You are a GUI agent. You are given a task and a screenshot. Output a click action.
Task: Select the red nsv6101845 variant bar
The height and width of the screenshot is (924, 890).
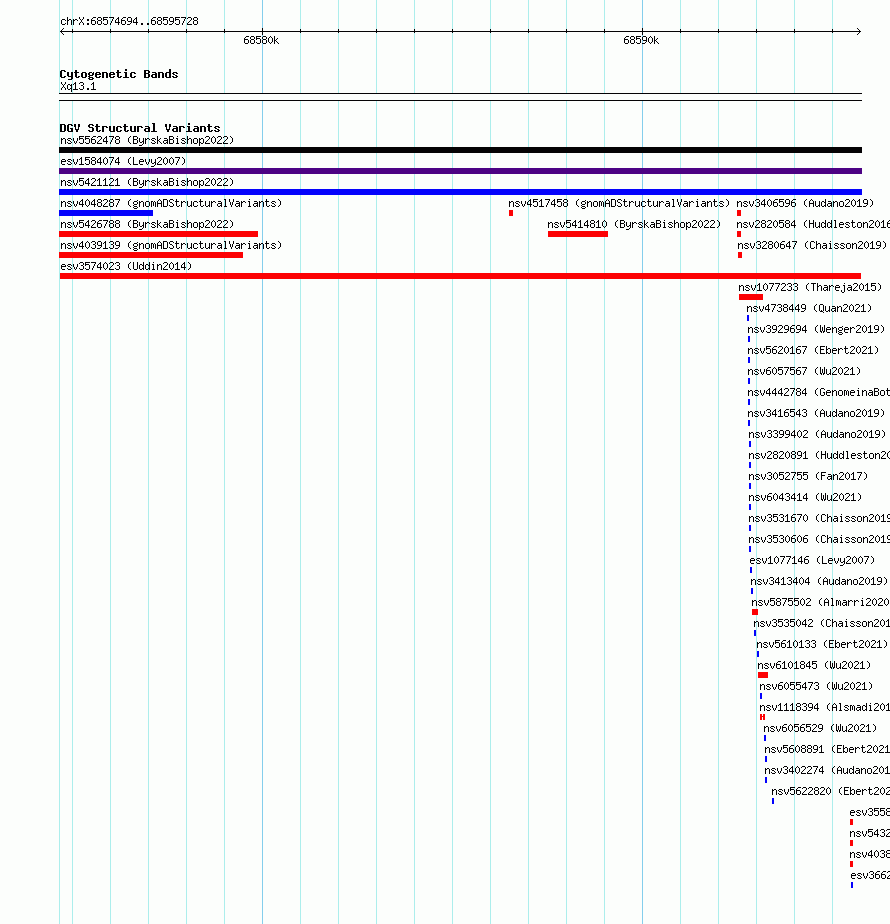[763, 675]
